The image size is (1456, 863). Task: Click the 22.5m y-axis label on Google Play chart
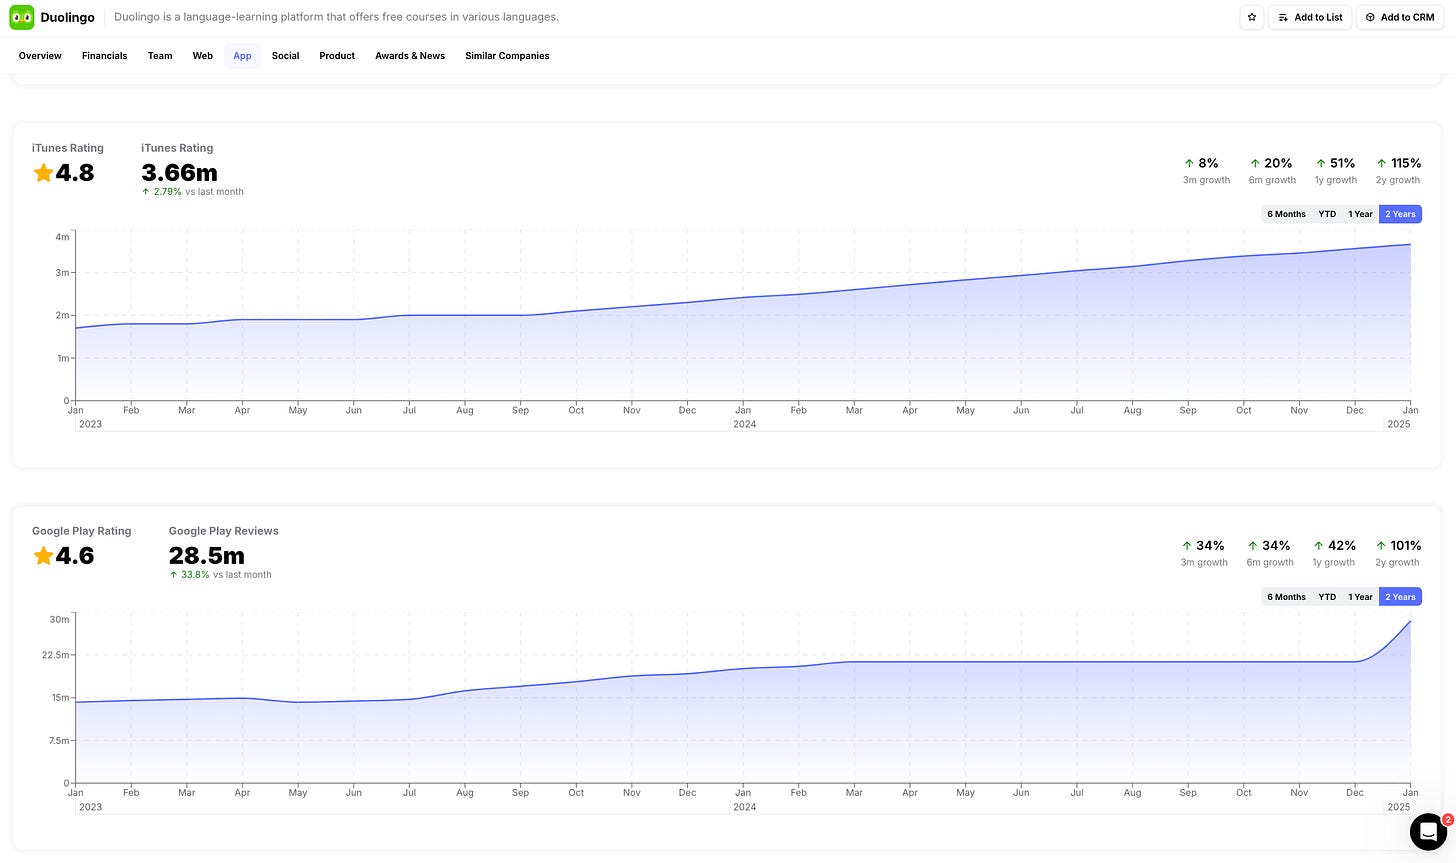(x=56, y=655)
